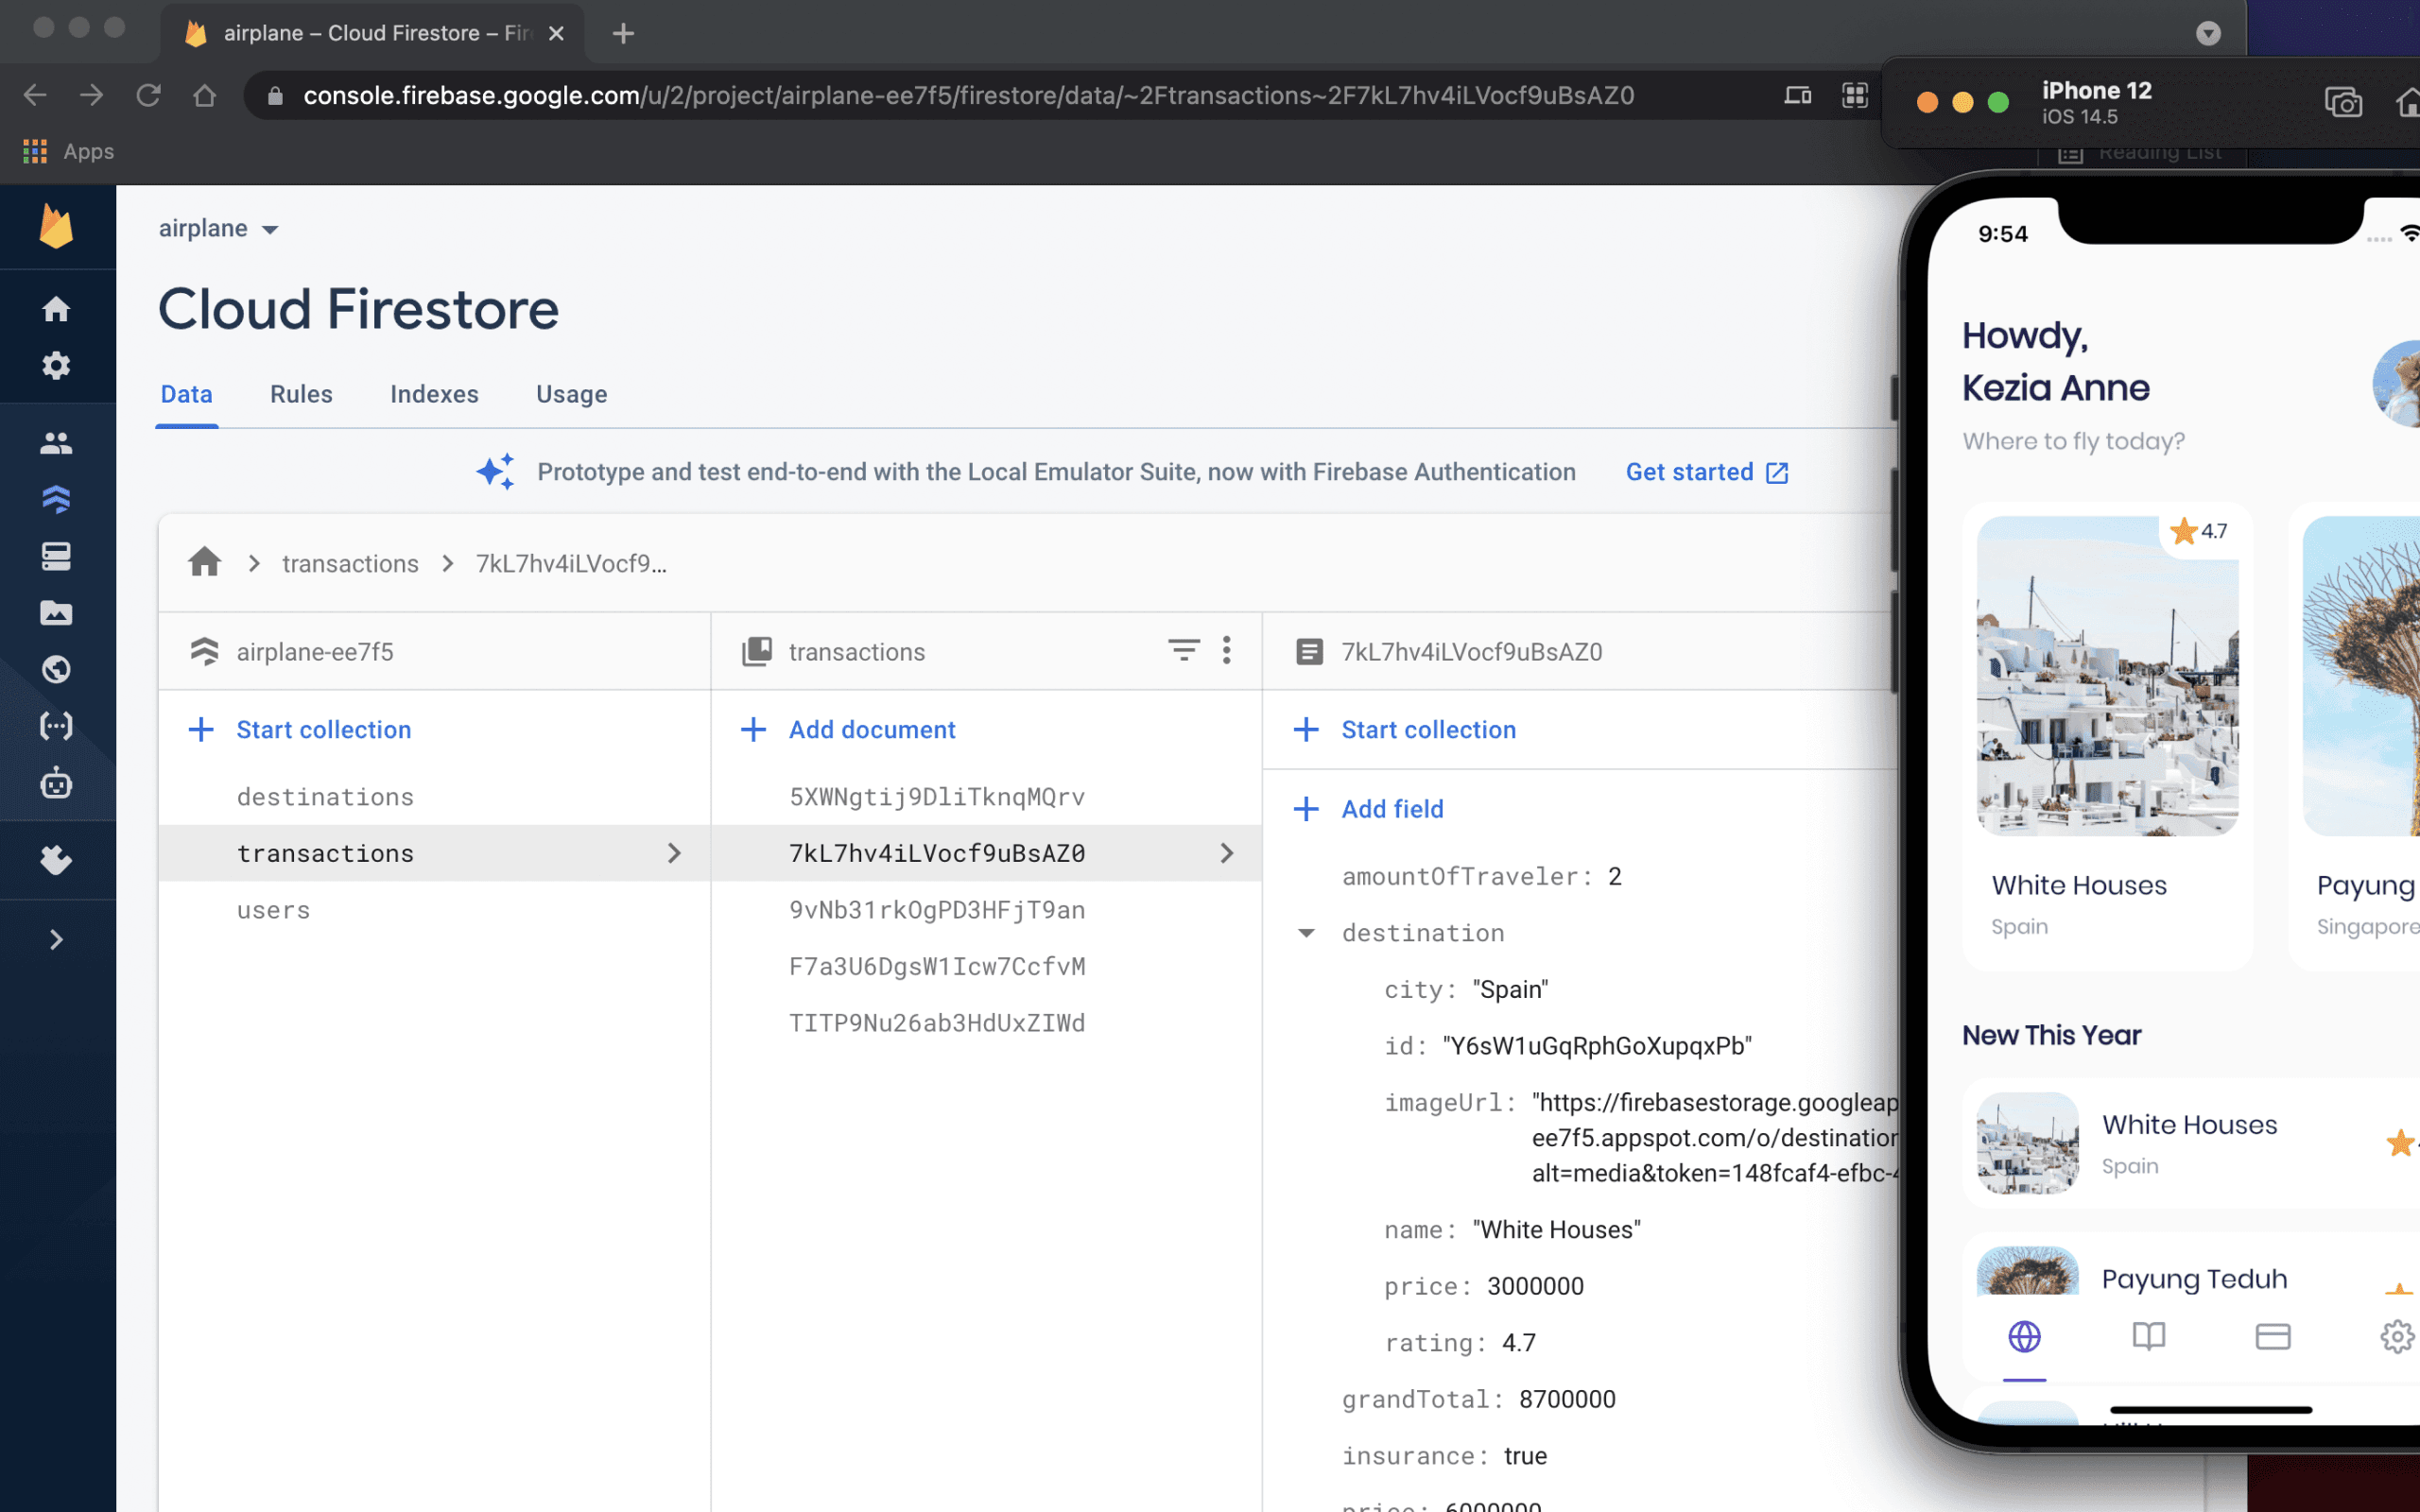Screen dimensions: 2420x1512
Task: Tap the card wallet tab in app
Action: [2273, 1337]
